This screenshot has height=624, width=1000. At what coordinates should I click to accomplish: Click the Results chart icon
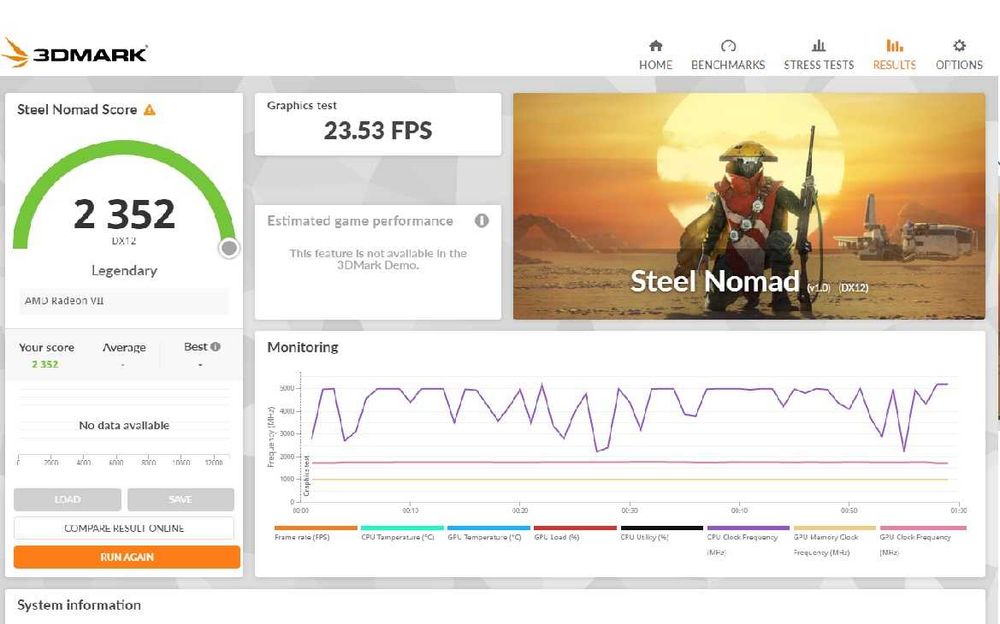[894, 46]
